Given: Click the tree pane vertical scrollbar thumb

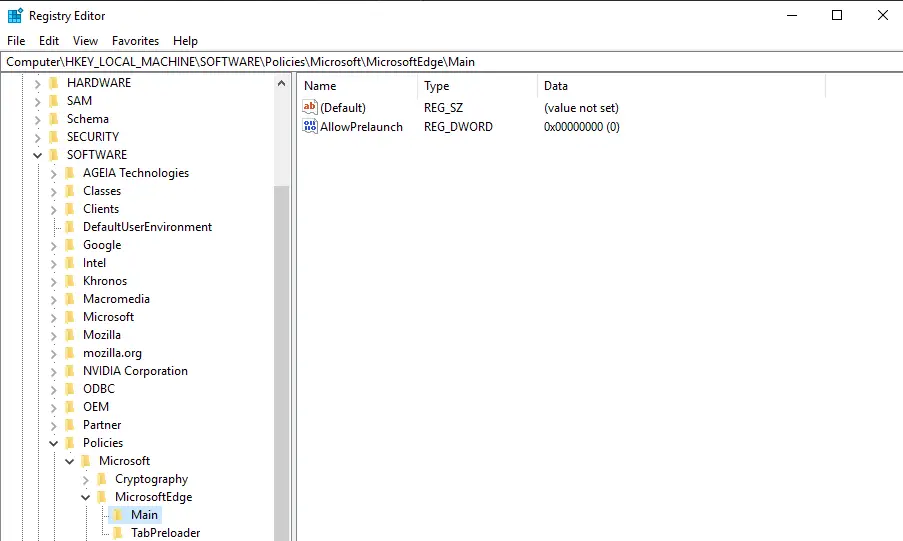Looking at the screenshot, I should pos(281,363).
